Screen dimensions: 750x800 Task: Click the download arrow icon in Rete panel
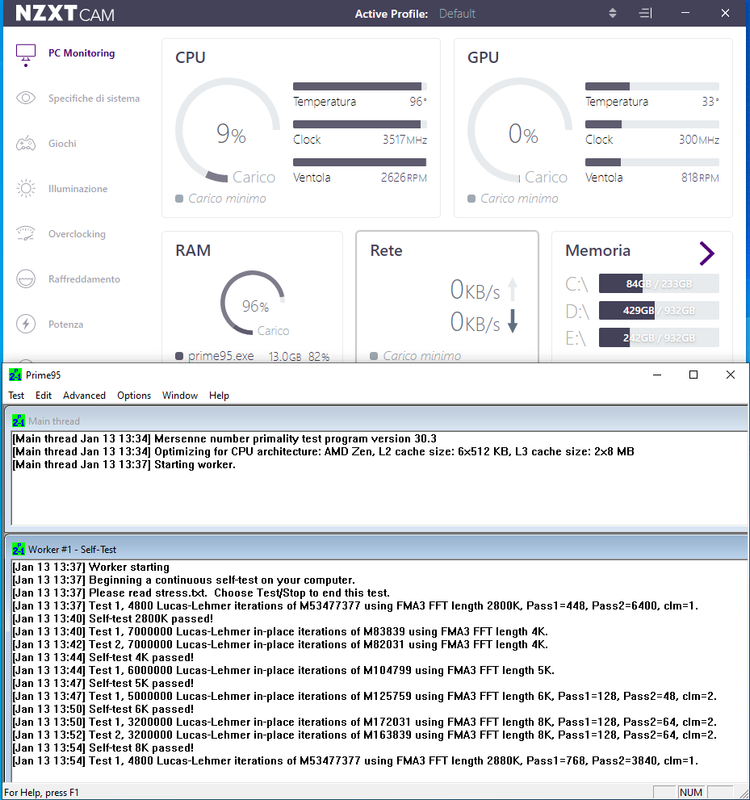coord(513,321)
